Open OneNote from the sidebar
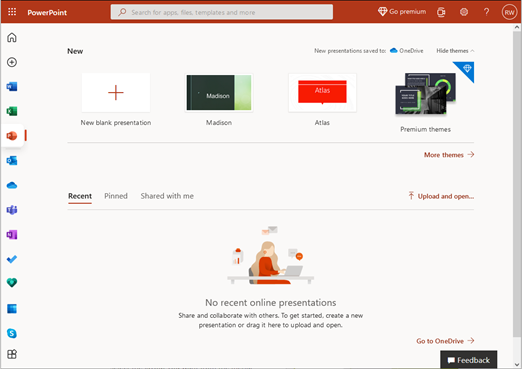Viewport: 522px width, 369px height. pos(12,235)
